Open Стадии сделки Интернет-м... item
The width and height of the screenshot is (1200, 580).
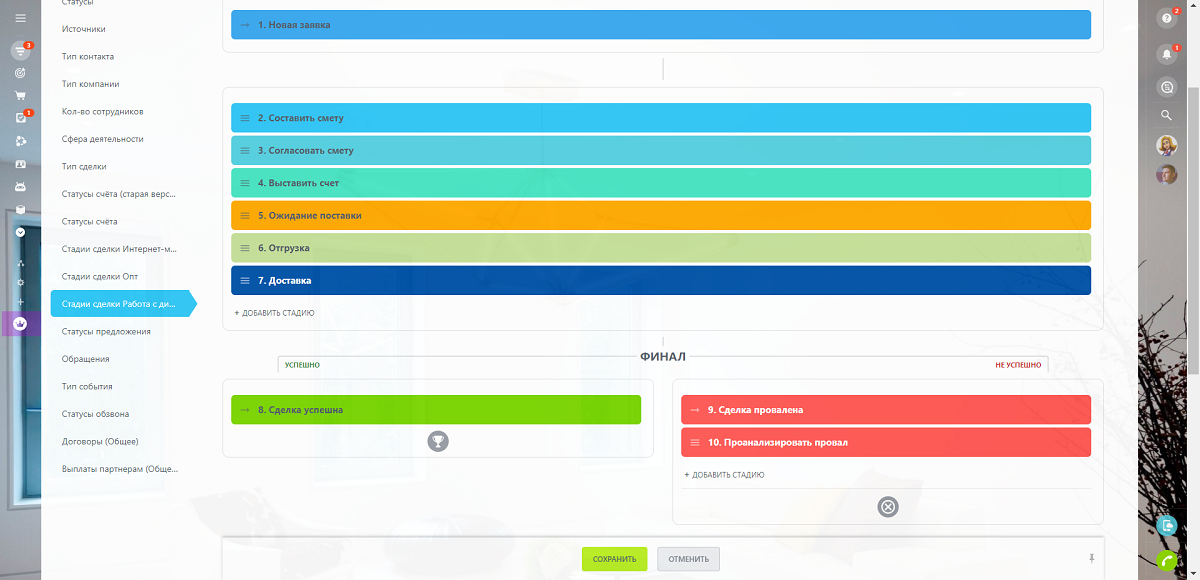coord(119,249)
